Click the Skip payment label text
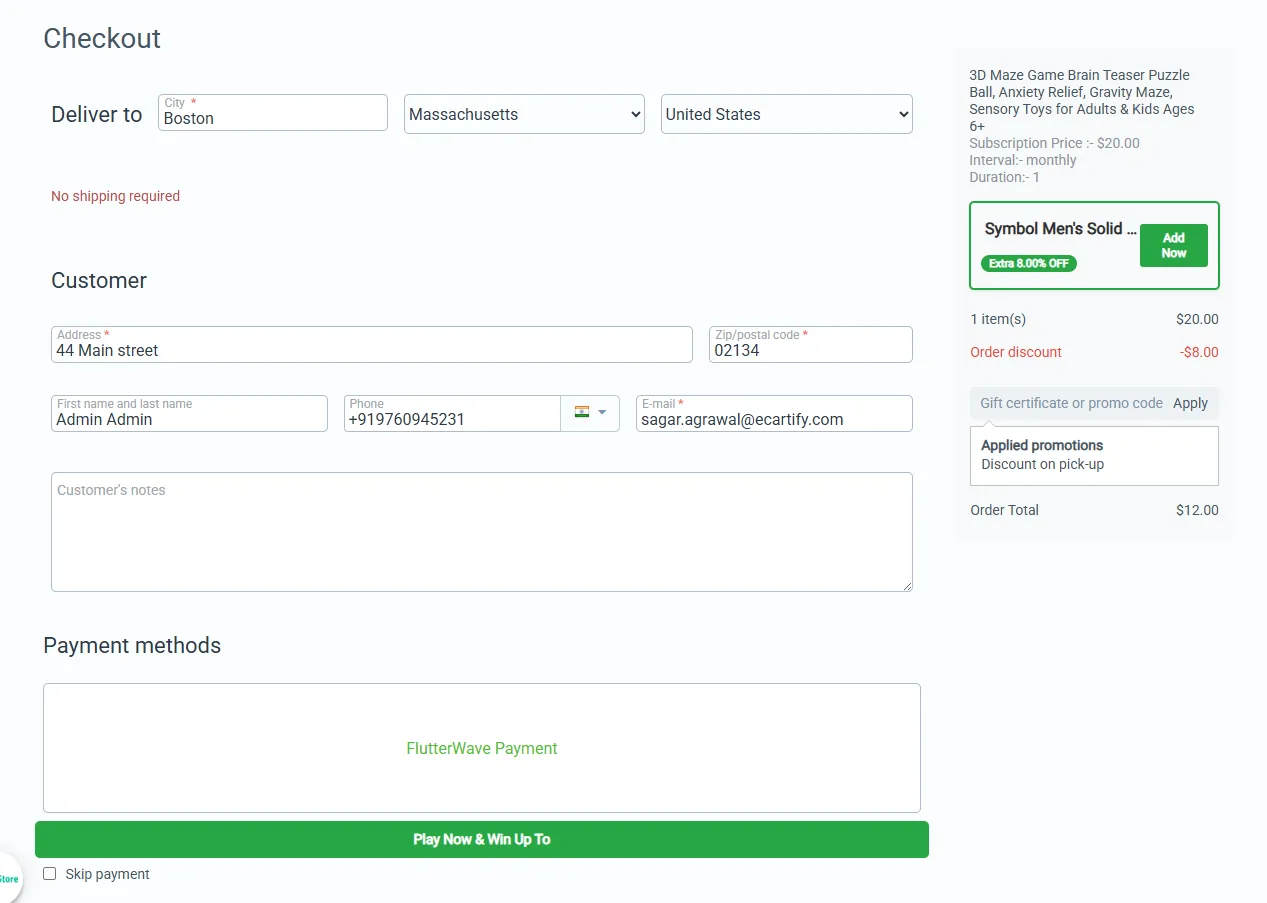Viewport: 1267px width, 903px height. (108, 874)
